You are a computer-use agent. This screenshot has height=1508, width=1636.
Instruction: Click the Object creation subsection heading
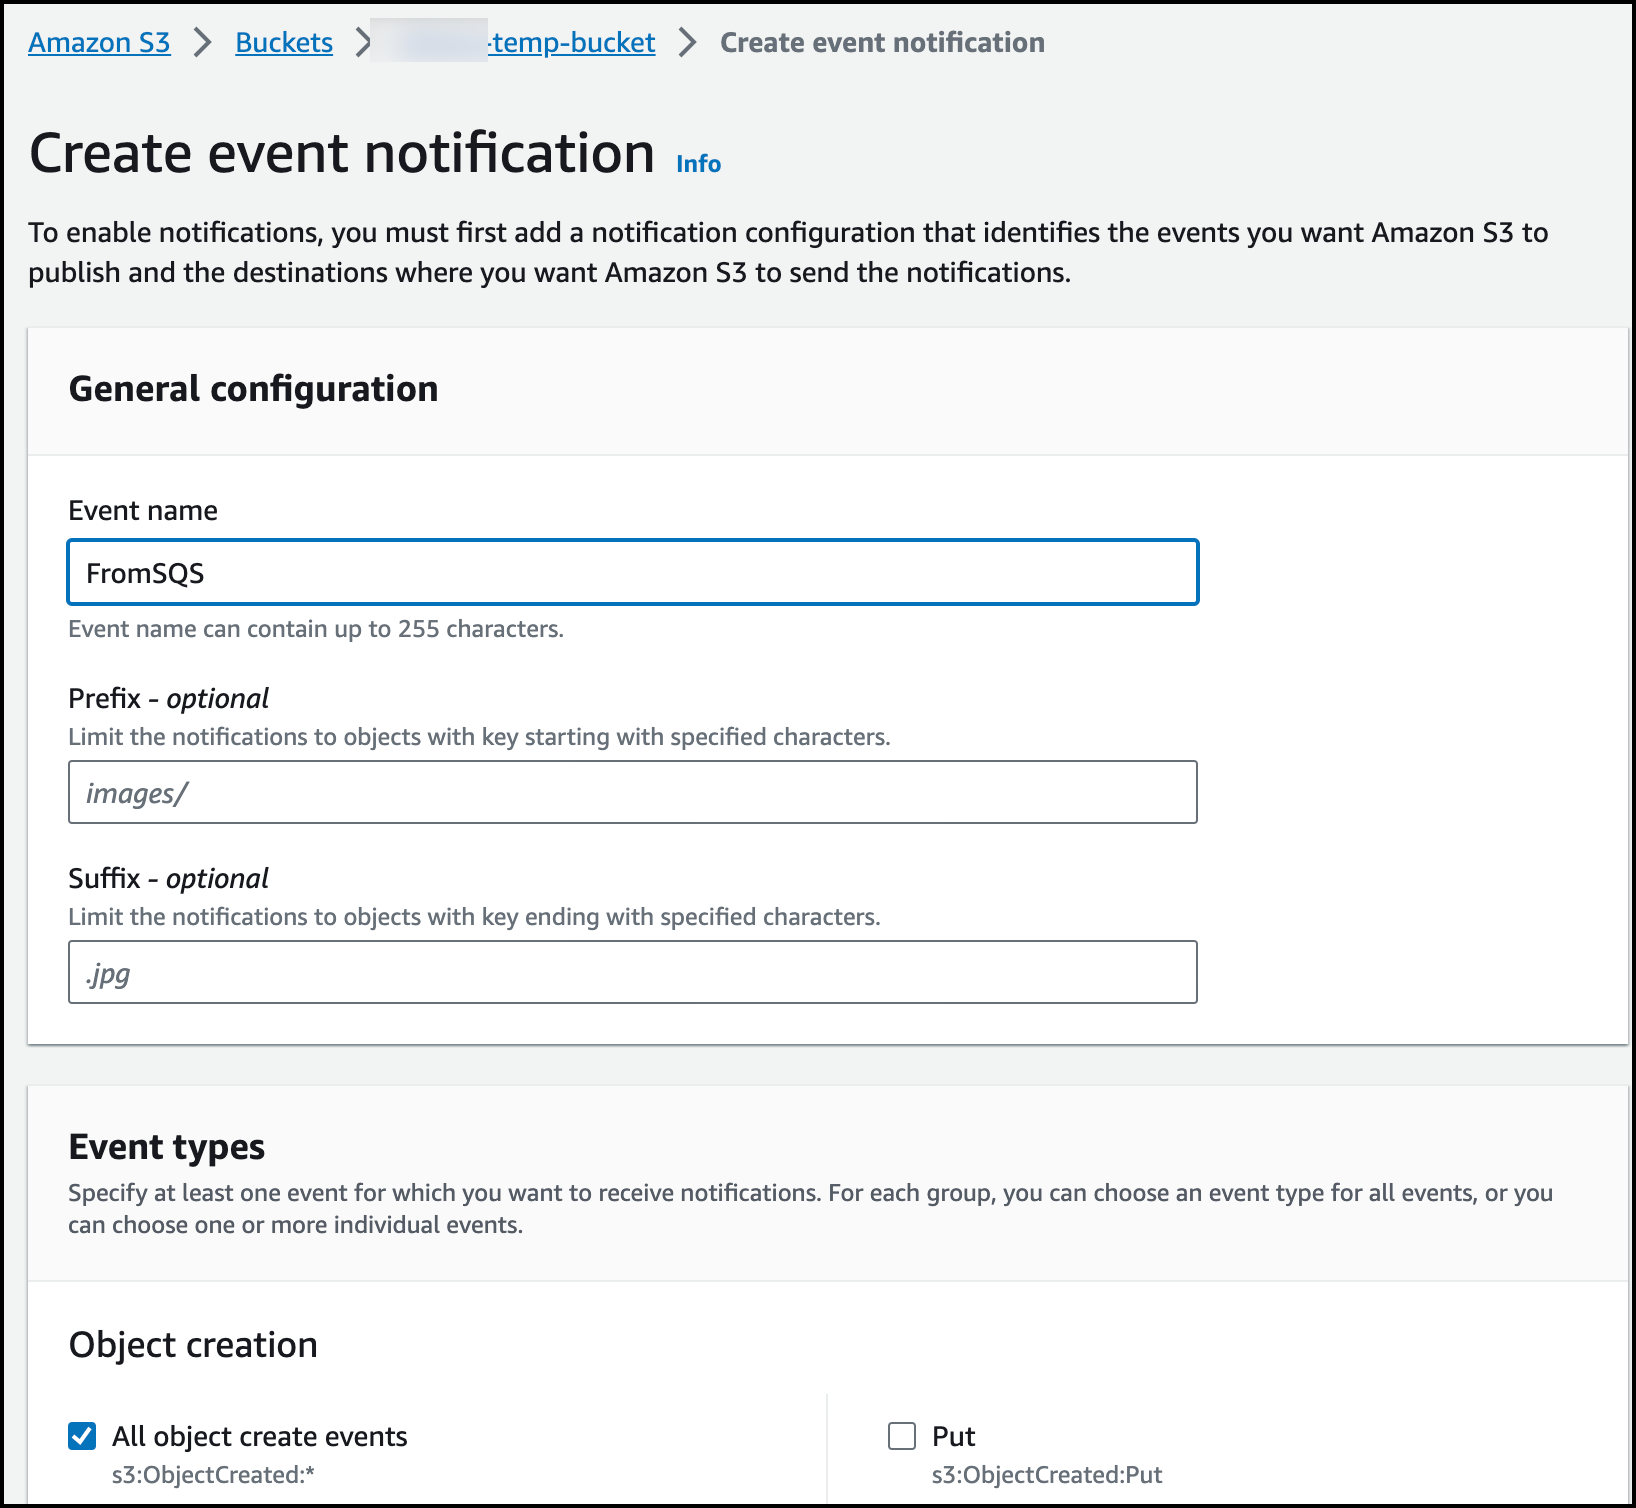pyautogui.click(x=193, y=1345)
